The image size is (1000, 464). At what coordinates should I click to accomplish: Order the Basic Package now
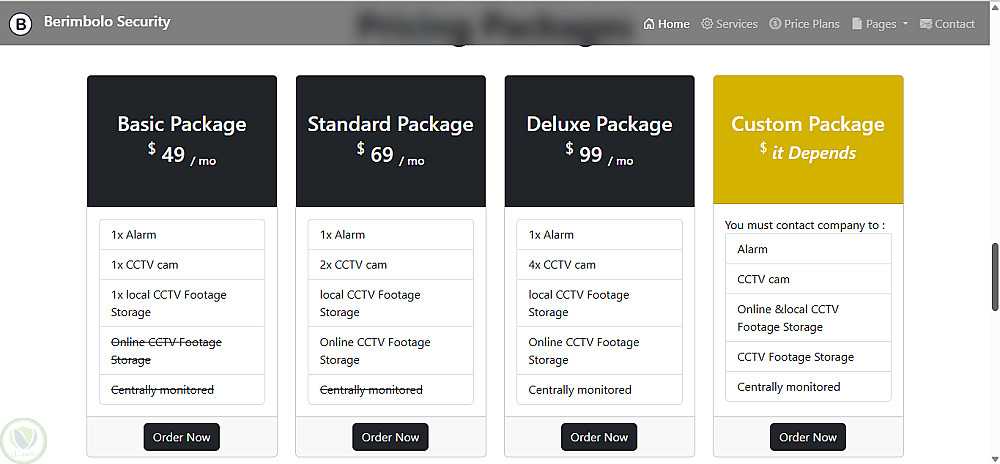[182, 437]
